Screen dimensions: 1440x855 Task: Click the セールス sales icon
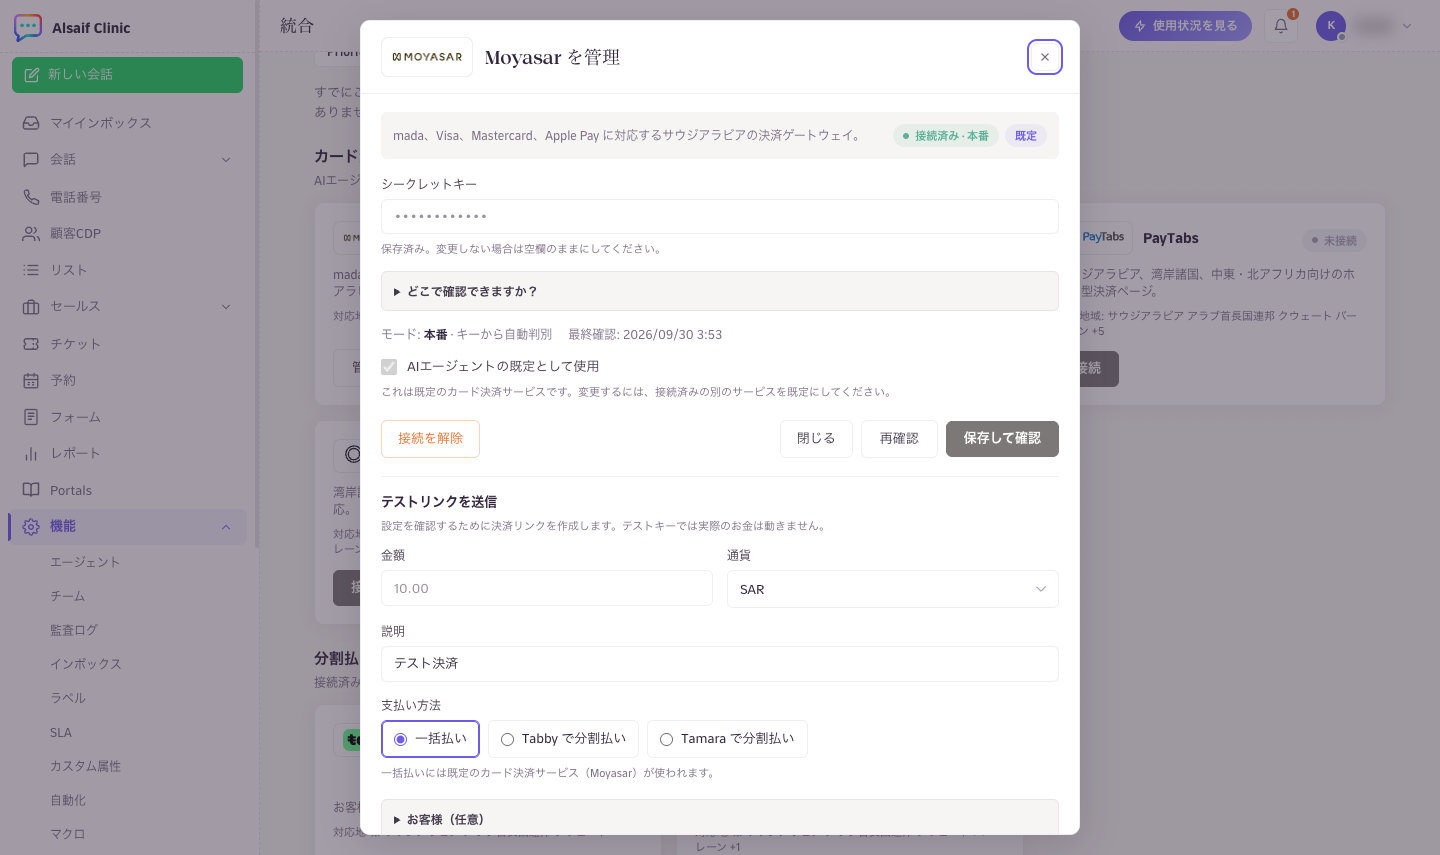pyautogui.click(x=31, y=306)
